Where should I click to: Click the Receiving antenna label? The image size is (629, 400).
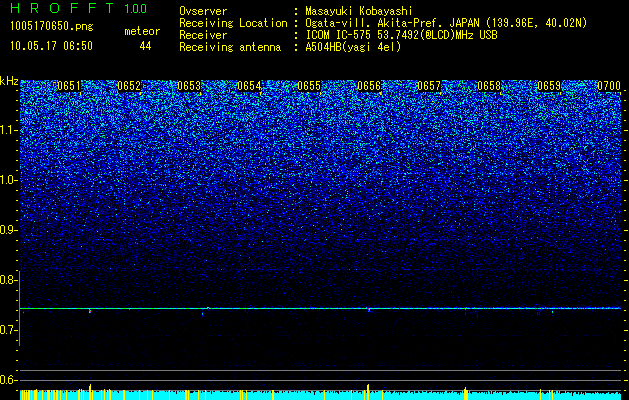tap(230, 47)
